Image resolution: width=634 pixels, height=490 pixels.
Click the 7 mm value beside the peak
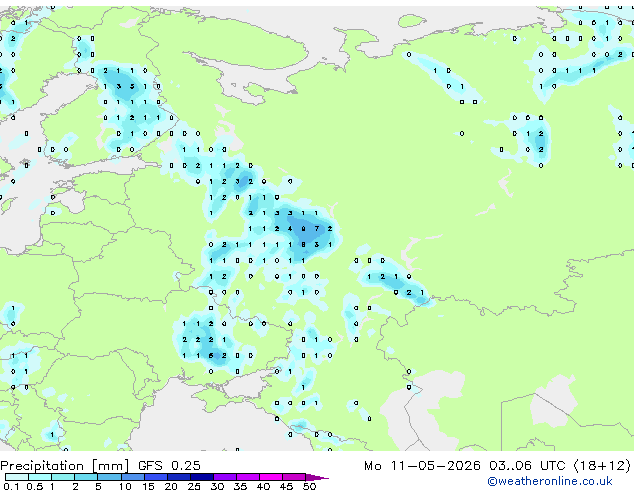pos(317,229)
